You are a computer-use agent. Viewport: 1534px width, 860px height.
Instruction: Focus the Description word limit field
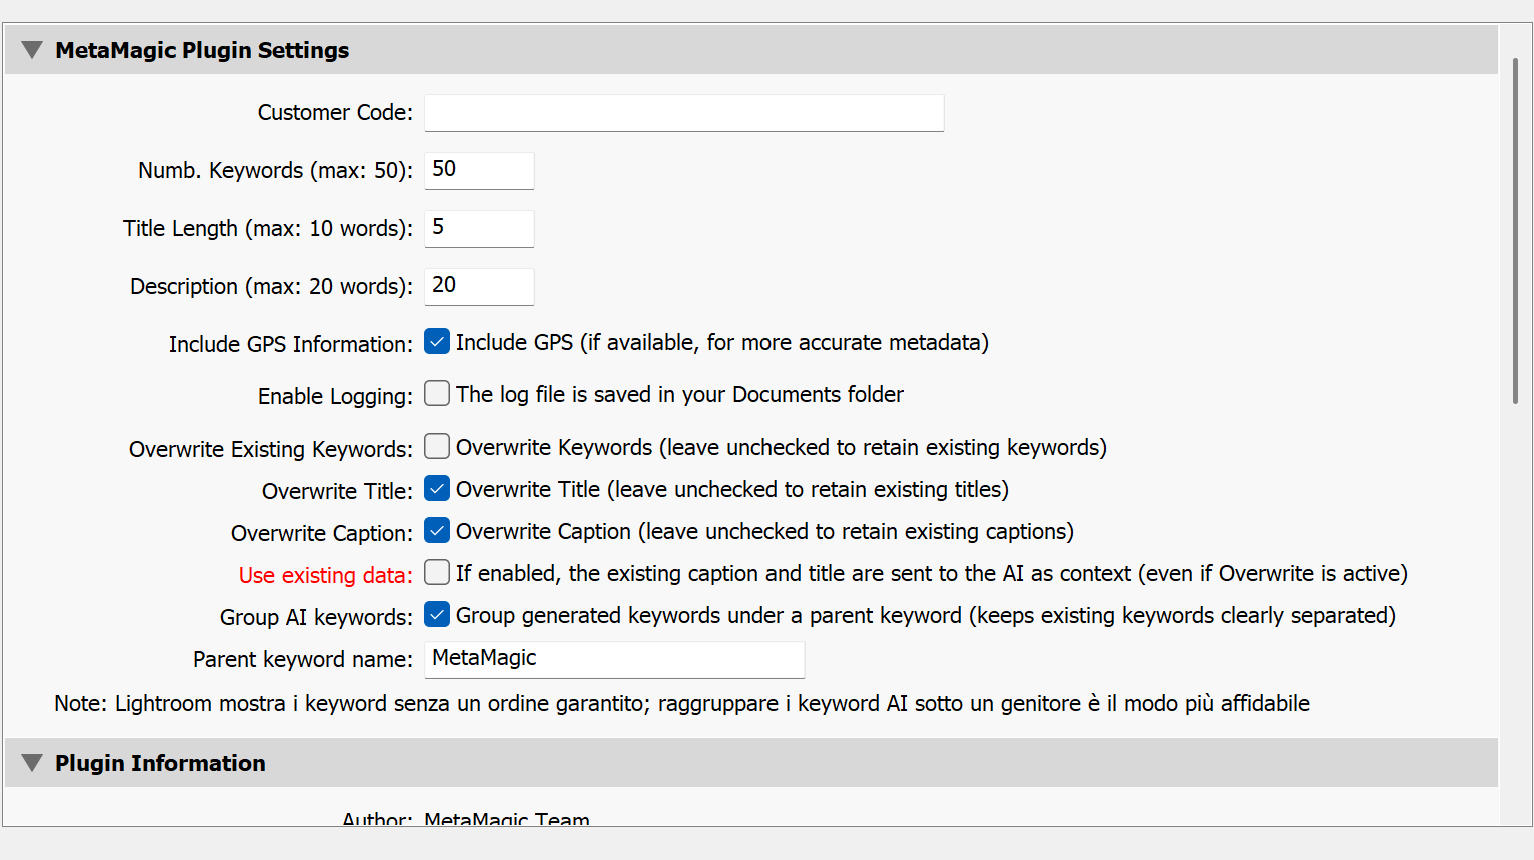(478, 286)
